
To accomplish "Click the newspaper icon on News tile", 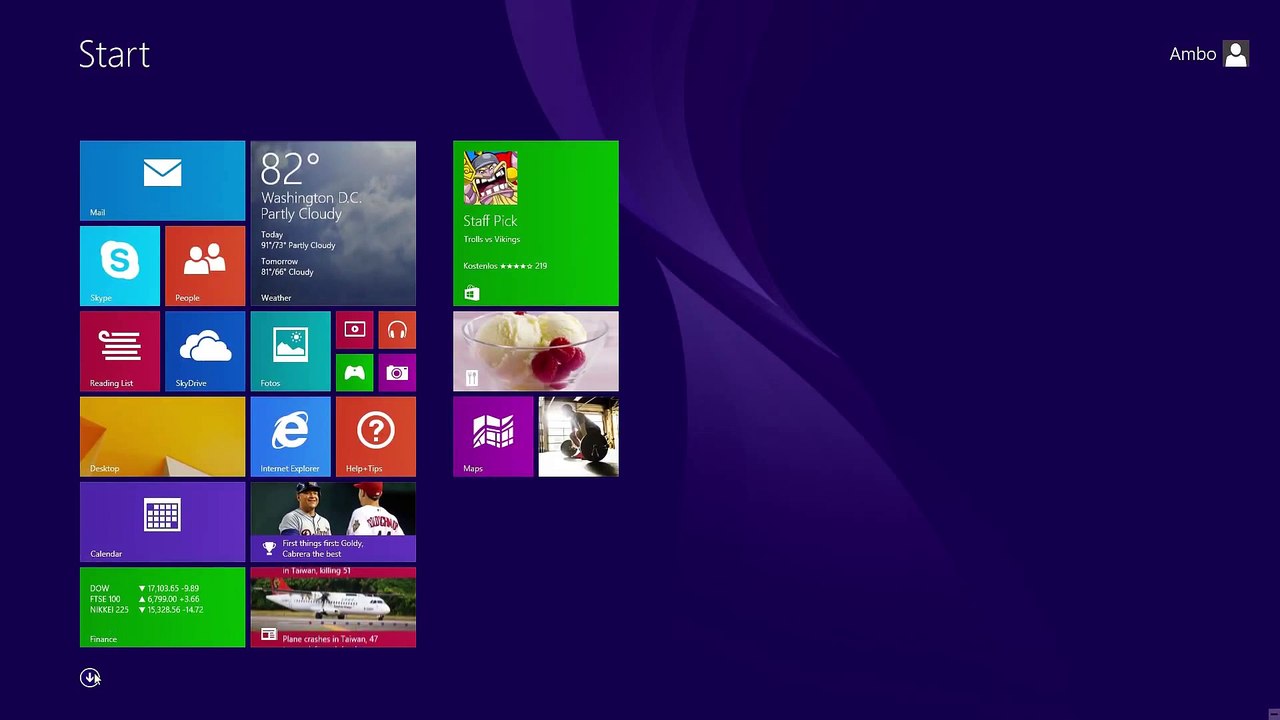I will point(269,634).
